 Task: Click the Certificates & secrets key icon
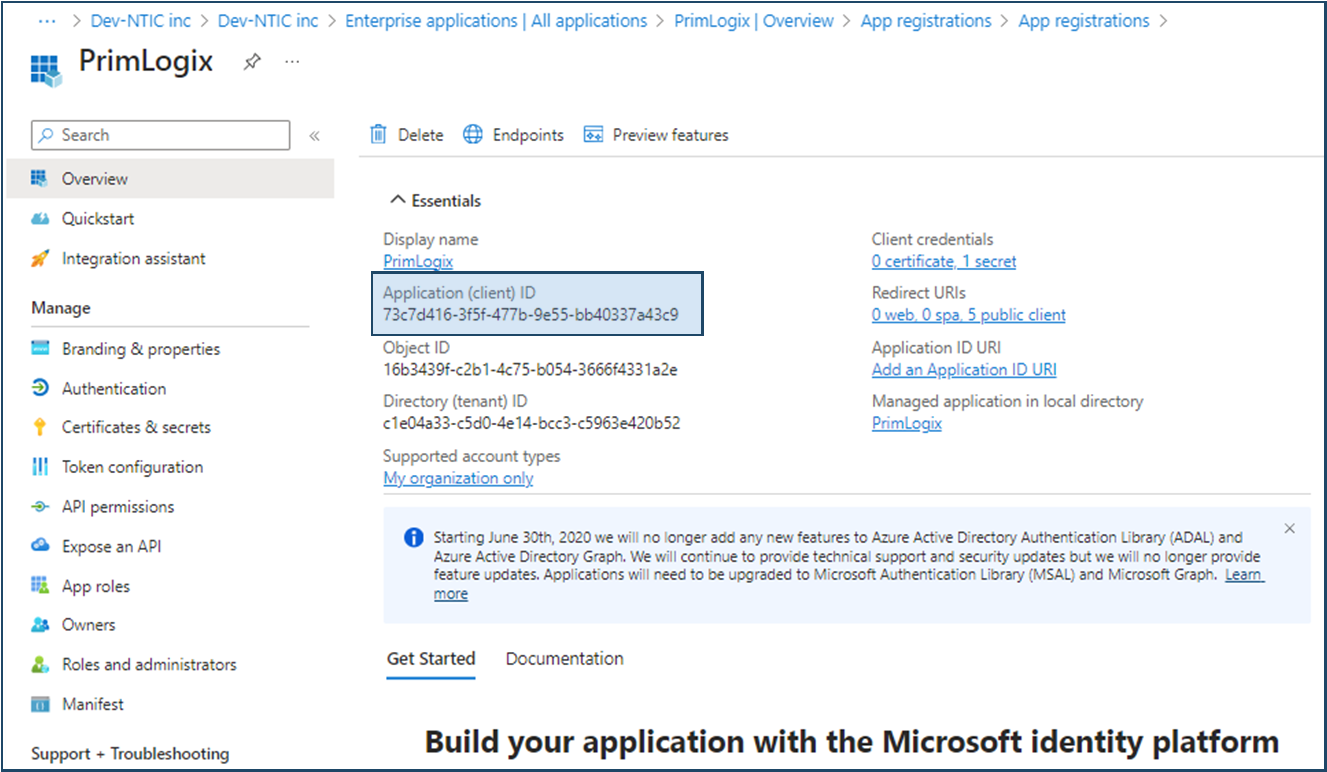coord(40,428)
